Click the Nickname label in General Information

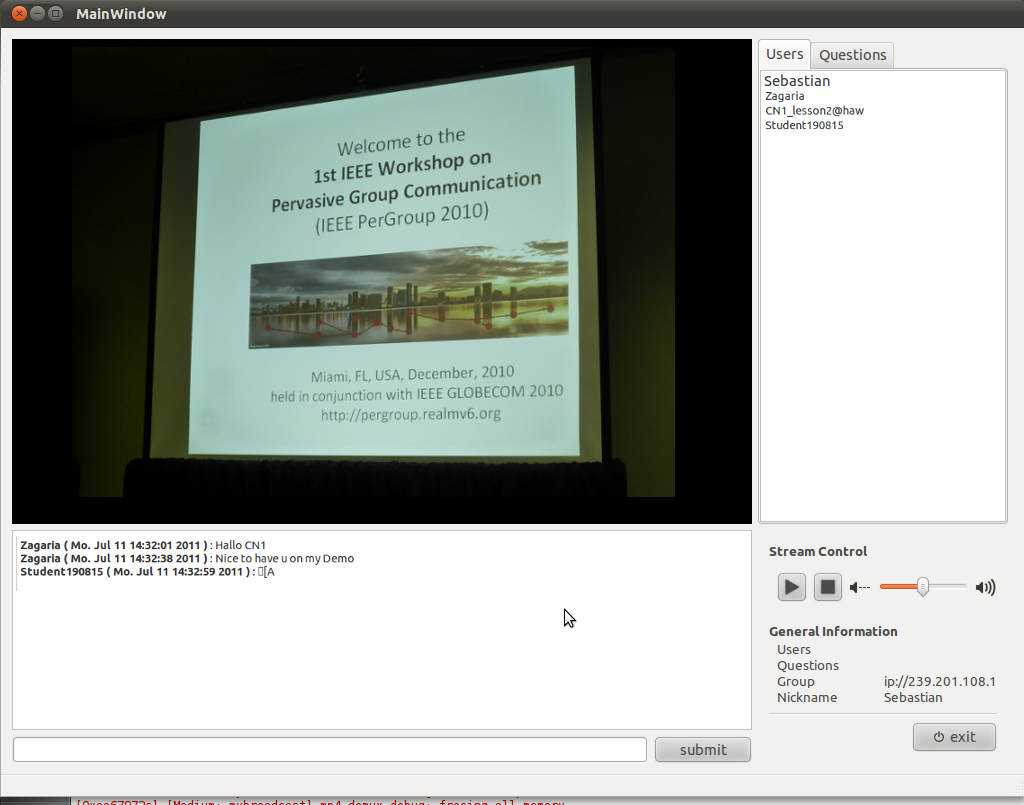point(807,697)
